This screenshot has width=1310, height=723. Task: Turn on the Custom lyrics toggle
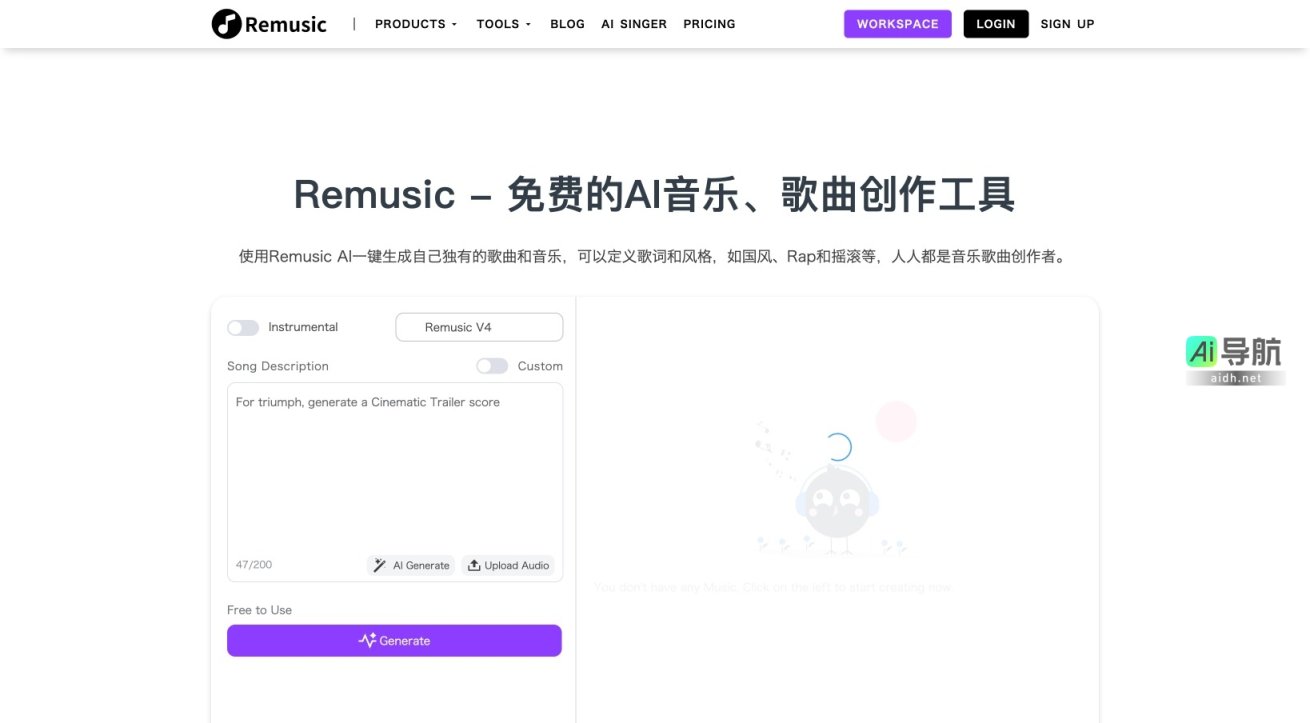pos(492,366)
